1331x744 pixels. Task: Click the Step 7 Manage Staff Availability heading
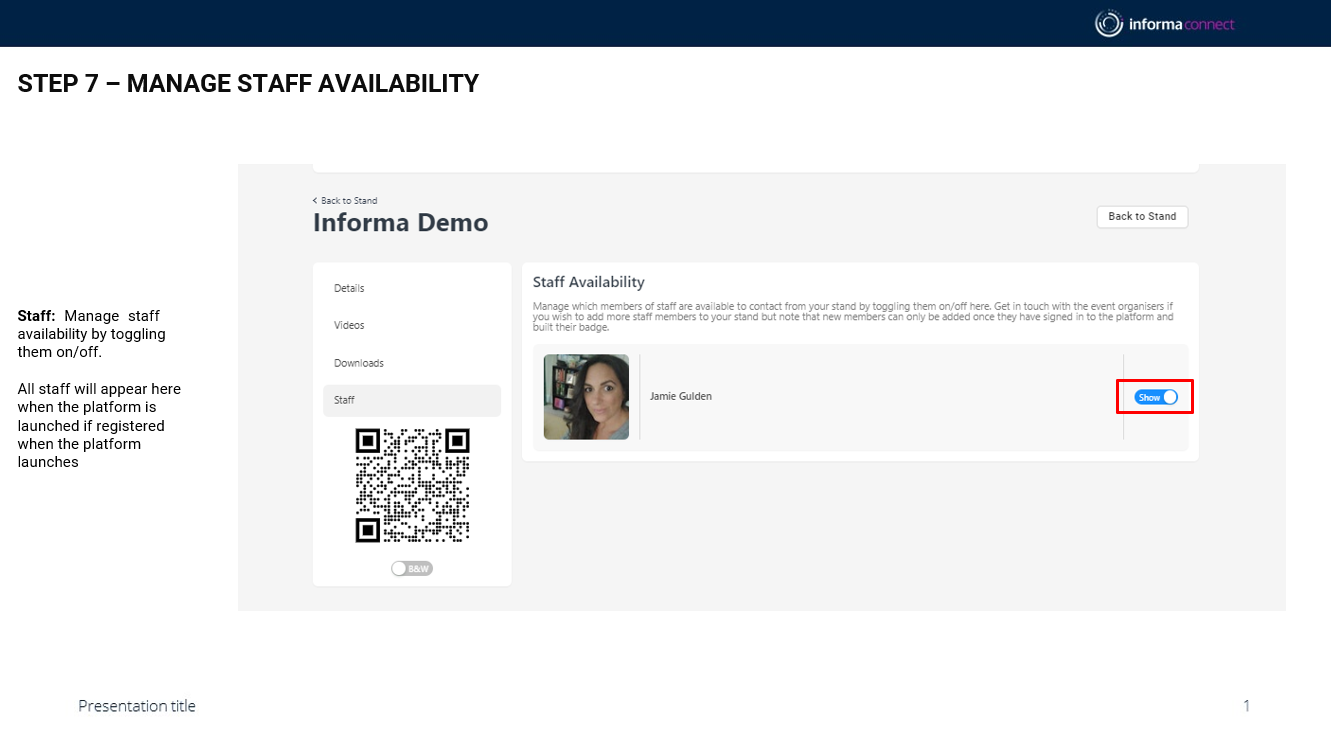coord(248,84)
